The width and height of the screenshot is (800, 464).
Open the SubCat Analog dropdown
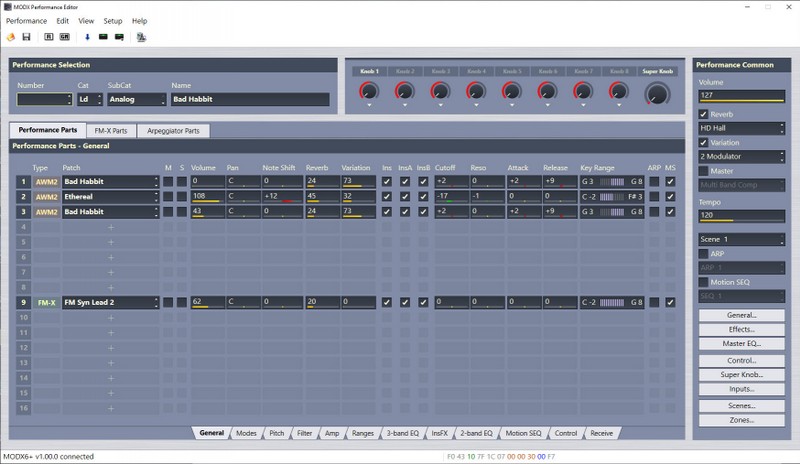point(135,100)
